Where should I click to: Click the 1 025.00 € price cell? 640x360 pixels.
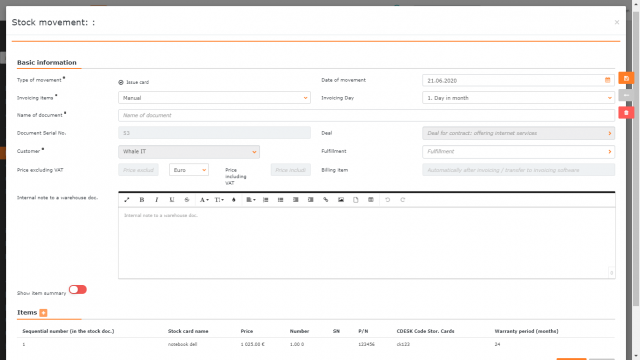252,344
